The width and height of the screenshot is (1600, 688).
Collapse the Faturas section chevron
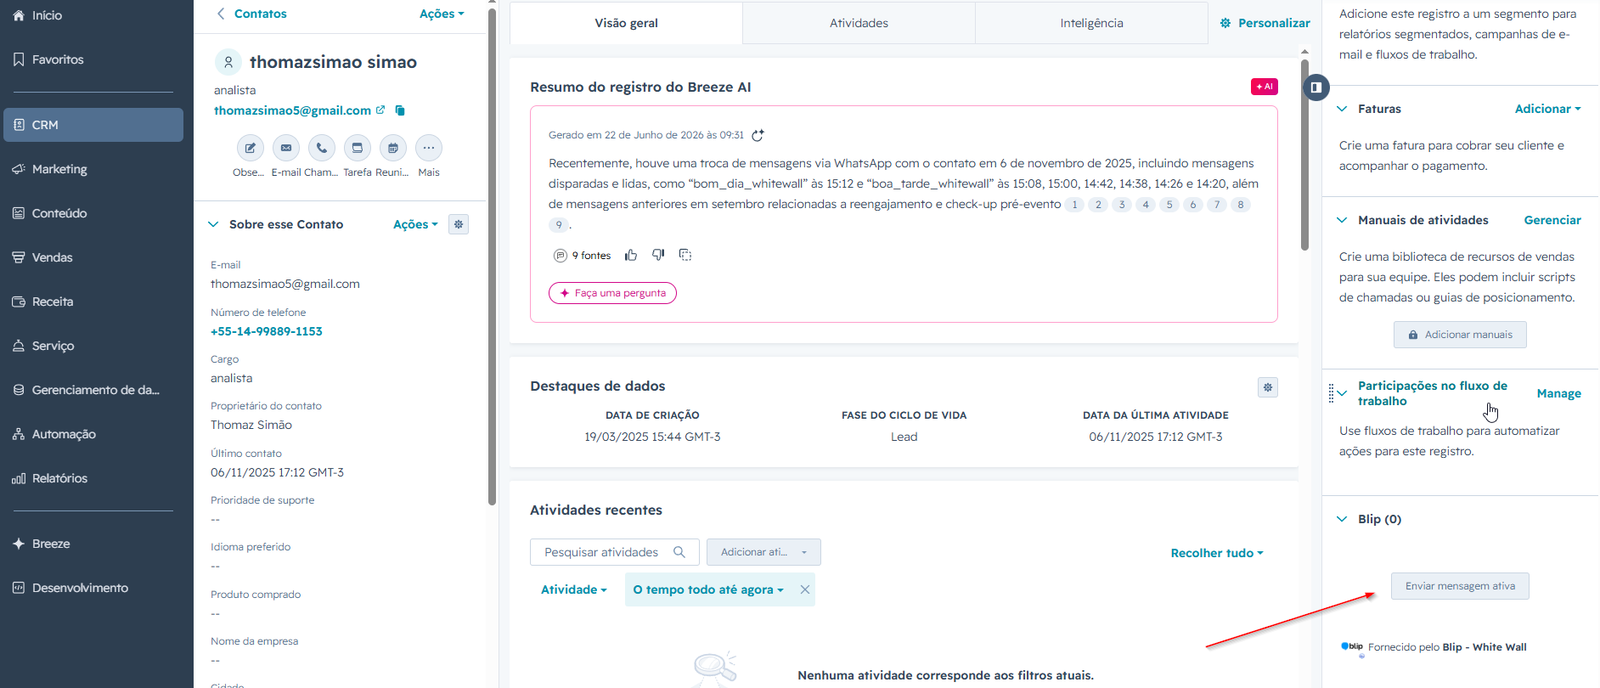tap(1342, 109)
